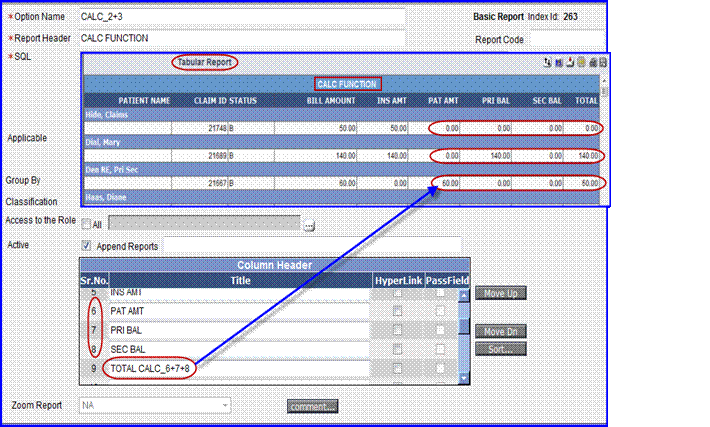
Task: Click the report preview scroll up arrow
Action: tap(604, 81)
